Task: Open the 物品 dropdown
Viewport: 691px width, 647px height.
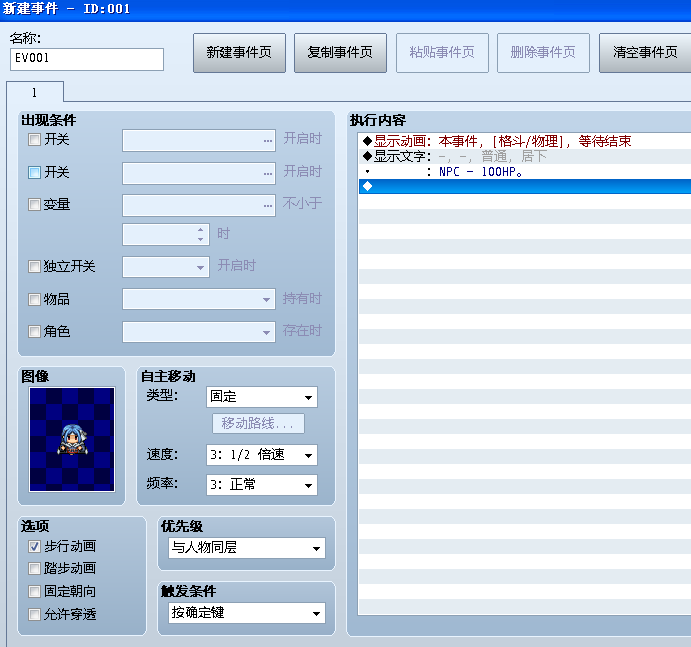Action: point(199,299)
